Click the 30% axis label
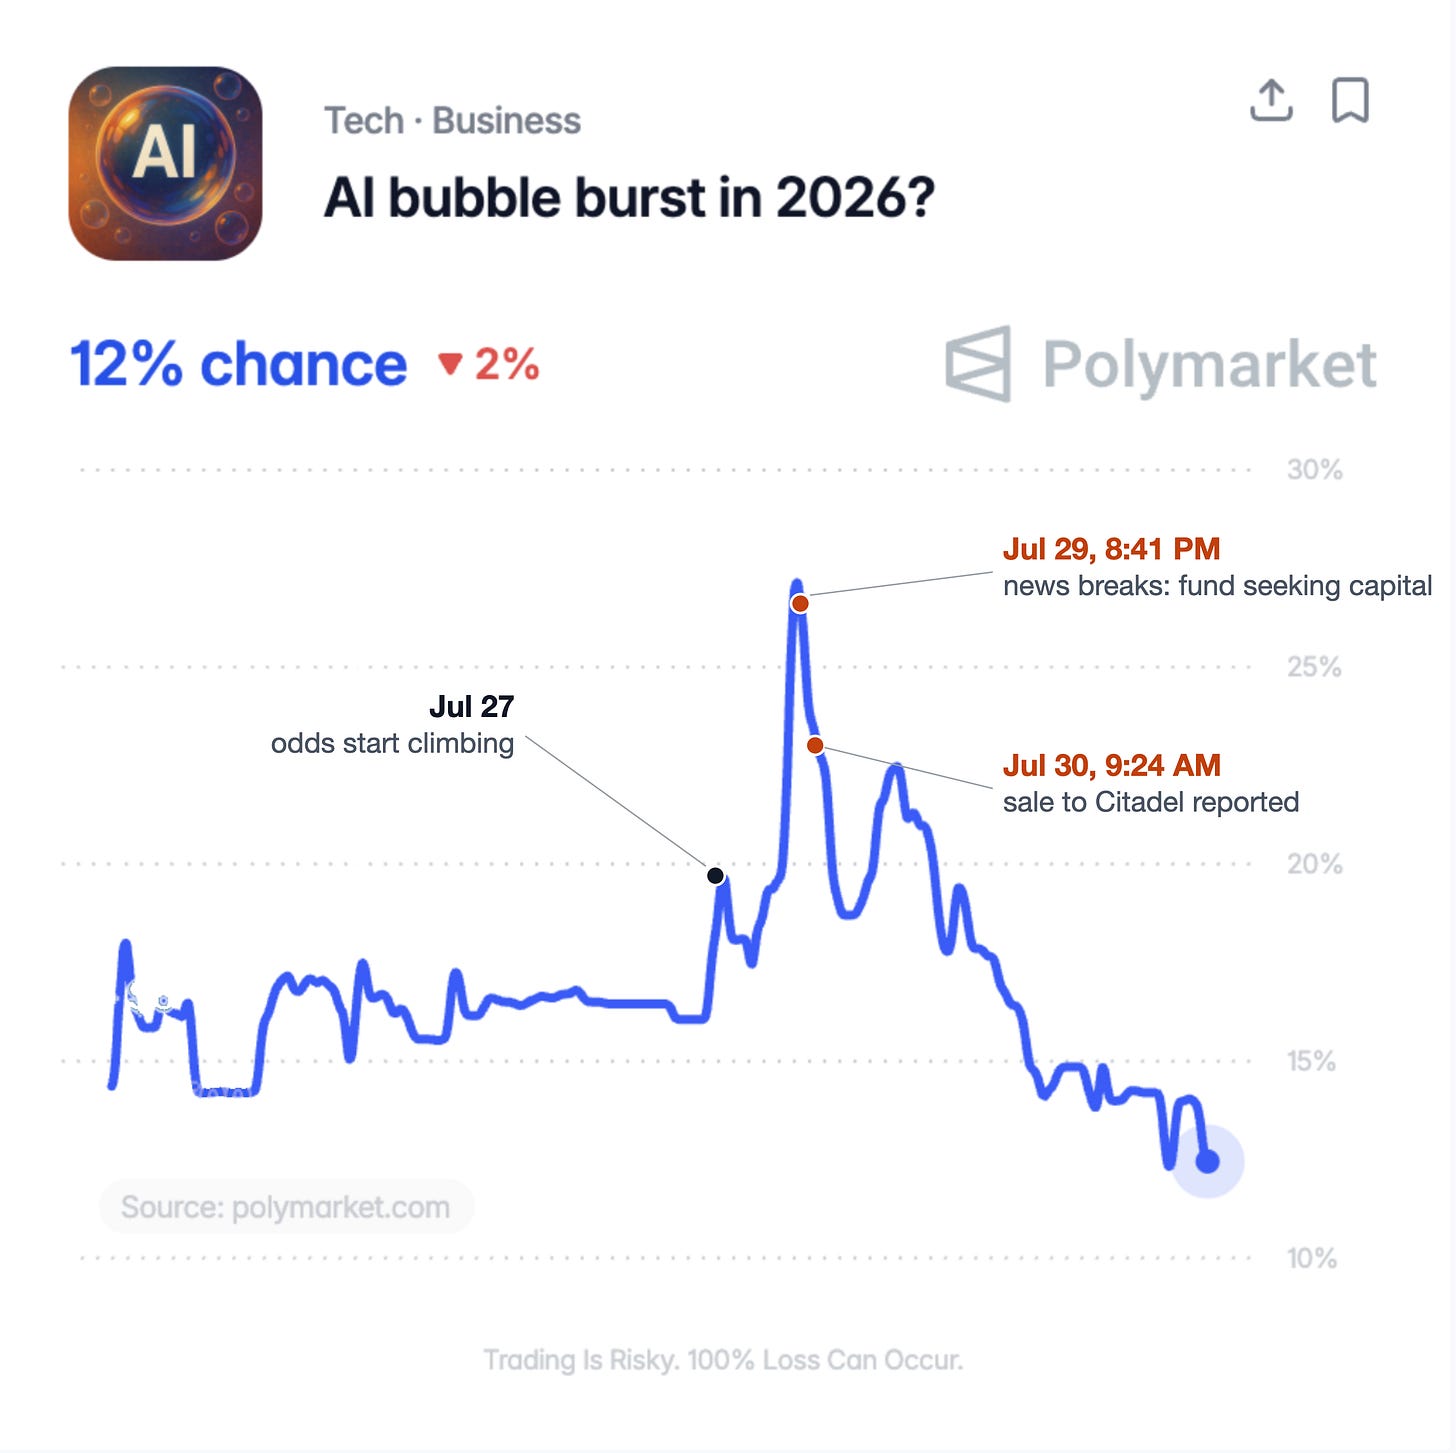Image resolution: width=1456 pixels, height=1453 pixels. [x=1314, y=470]
